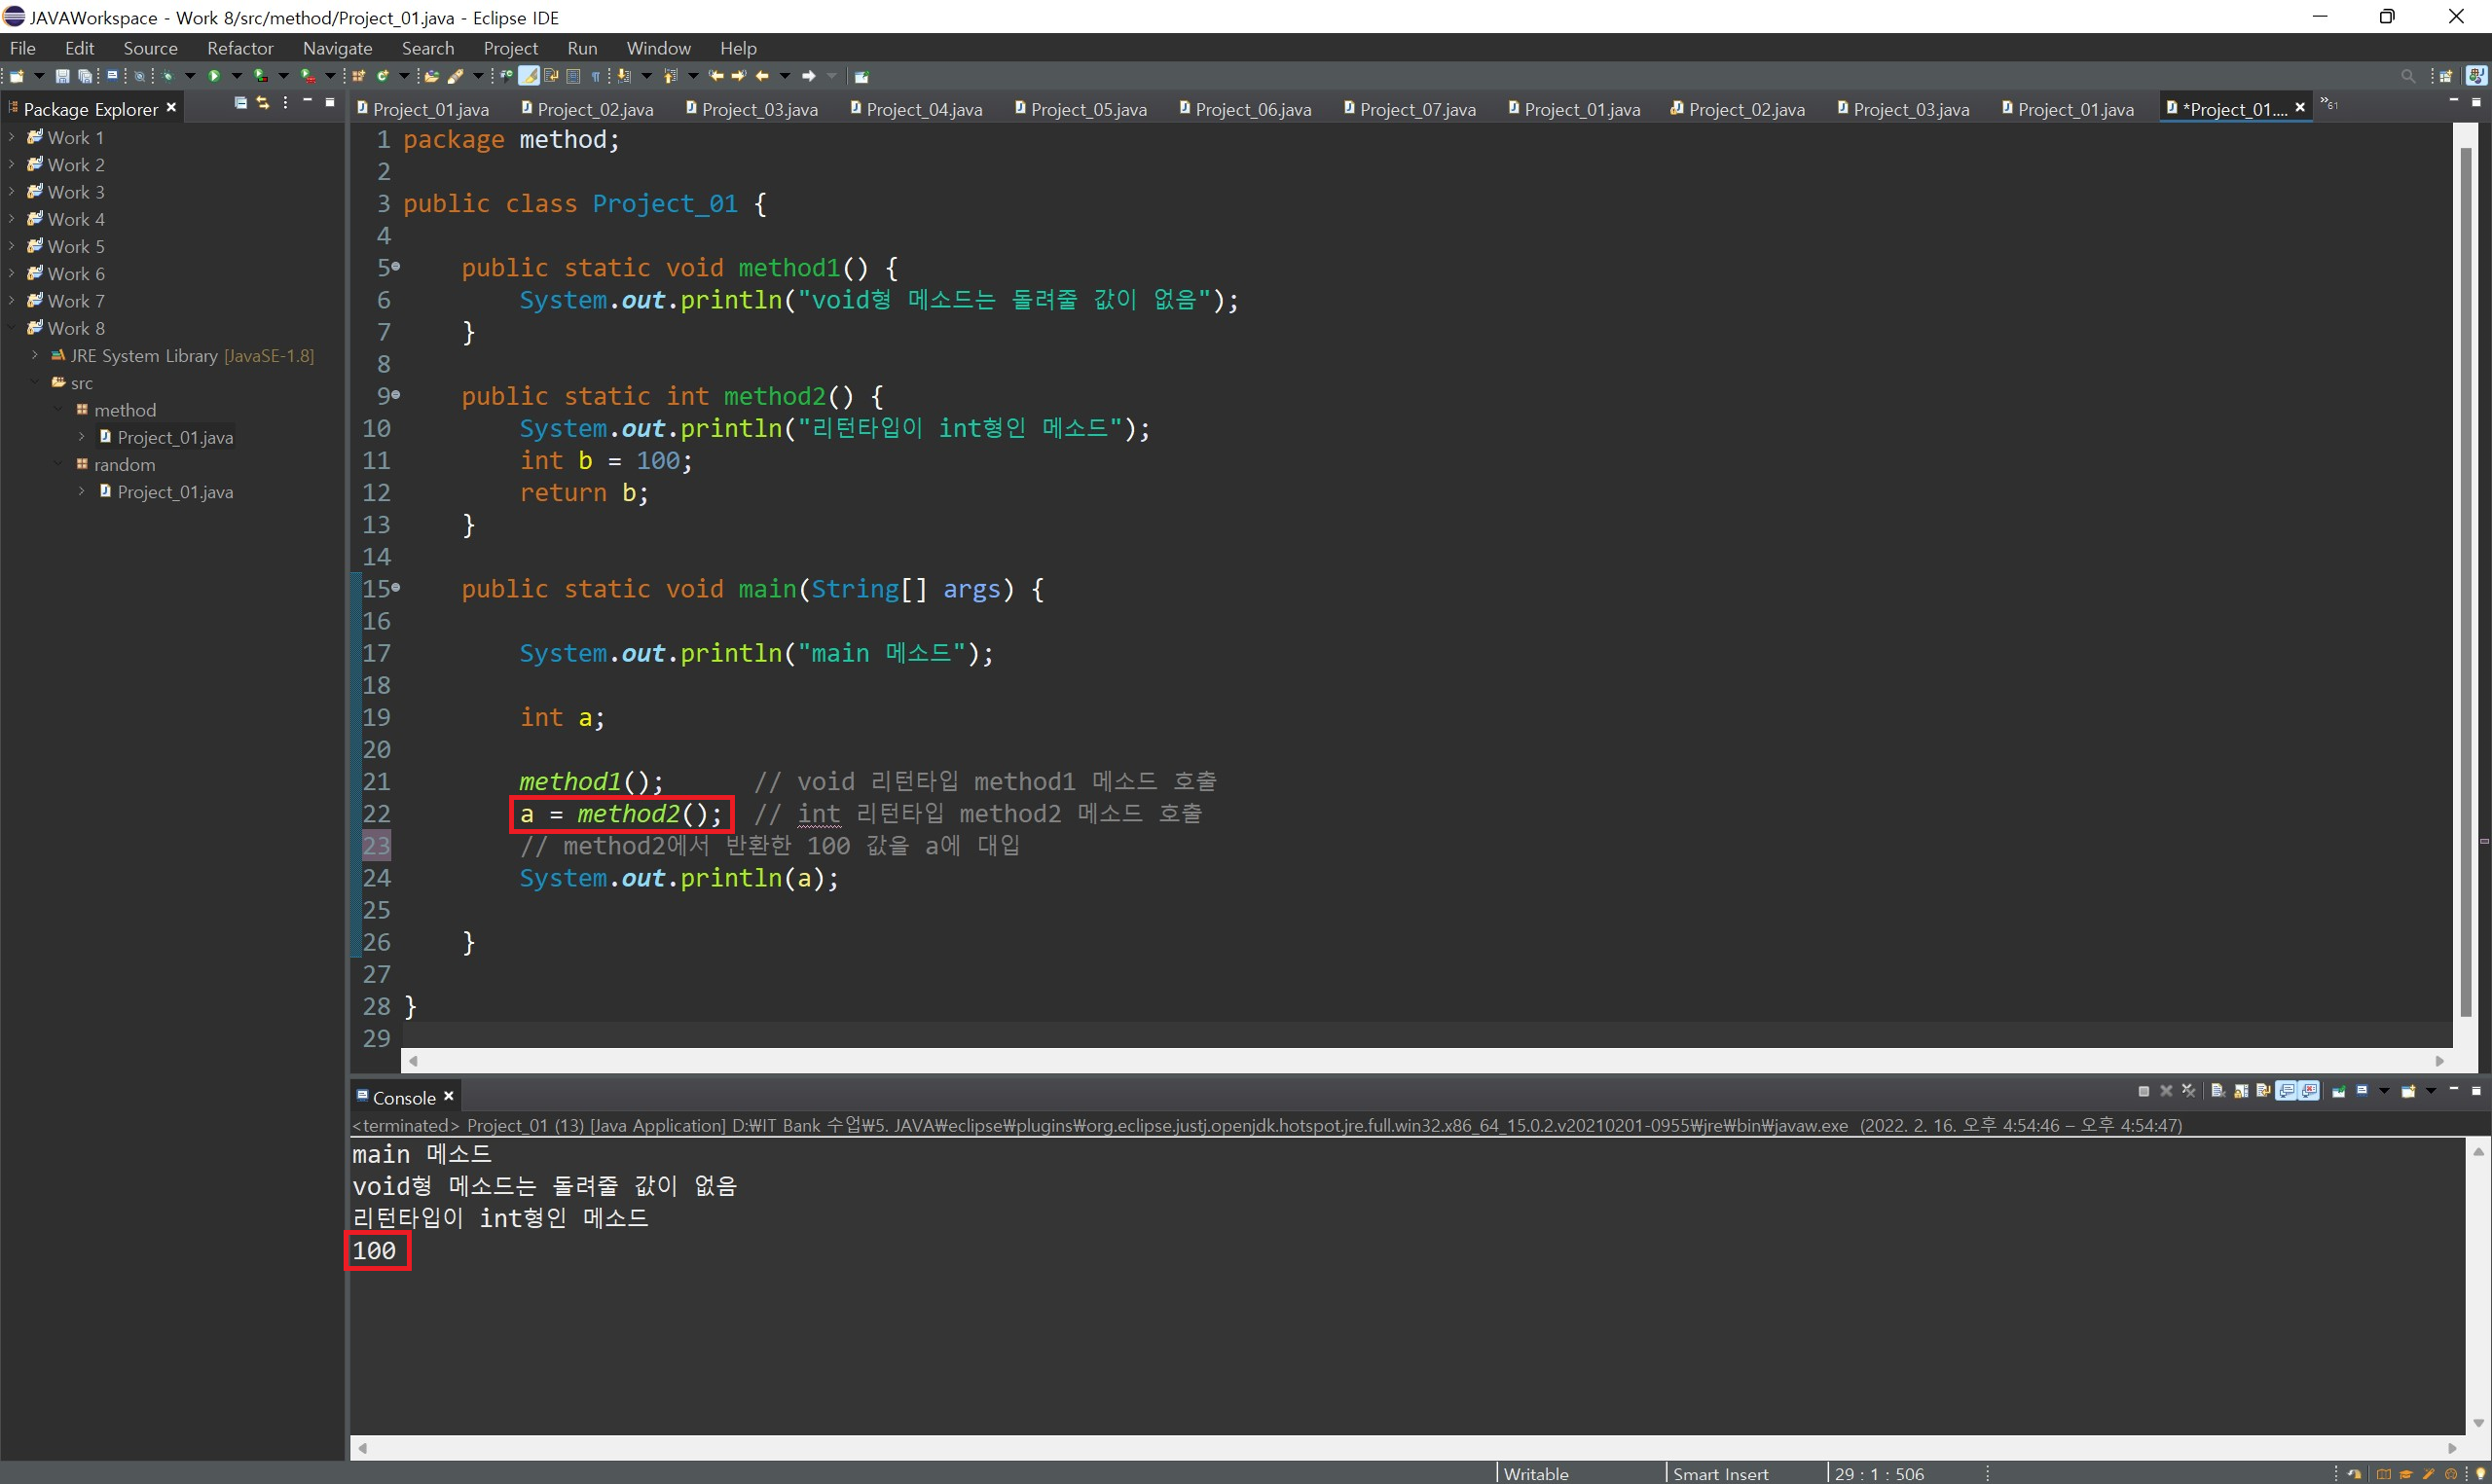This screenshot has width=2492, height=1484.
Task: Expand JRE System Library node
Action: [x=35, y=355]
